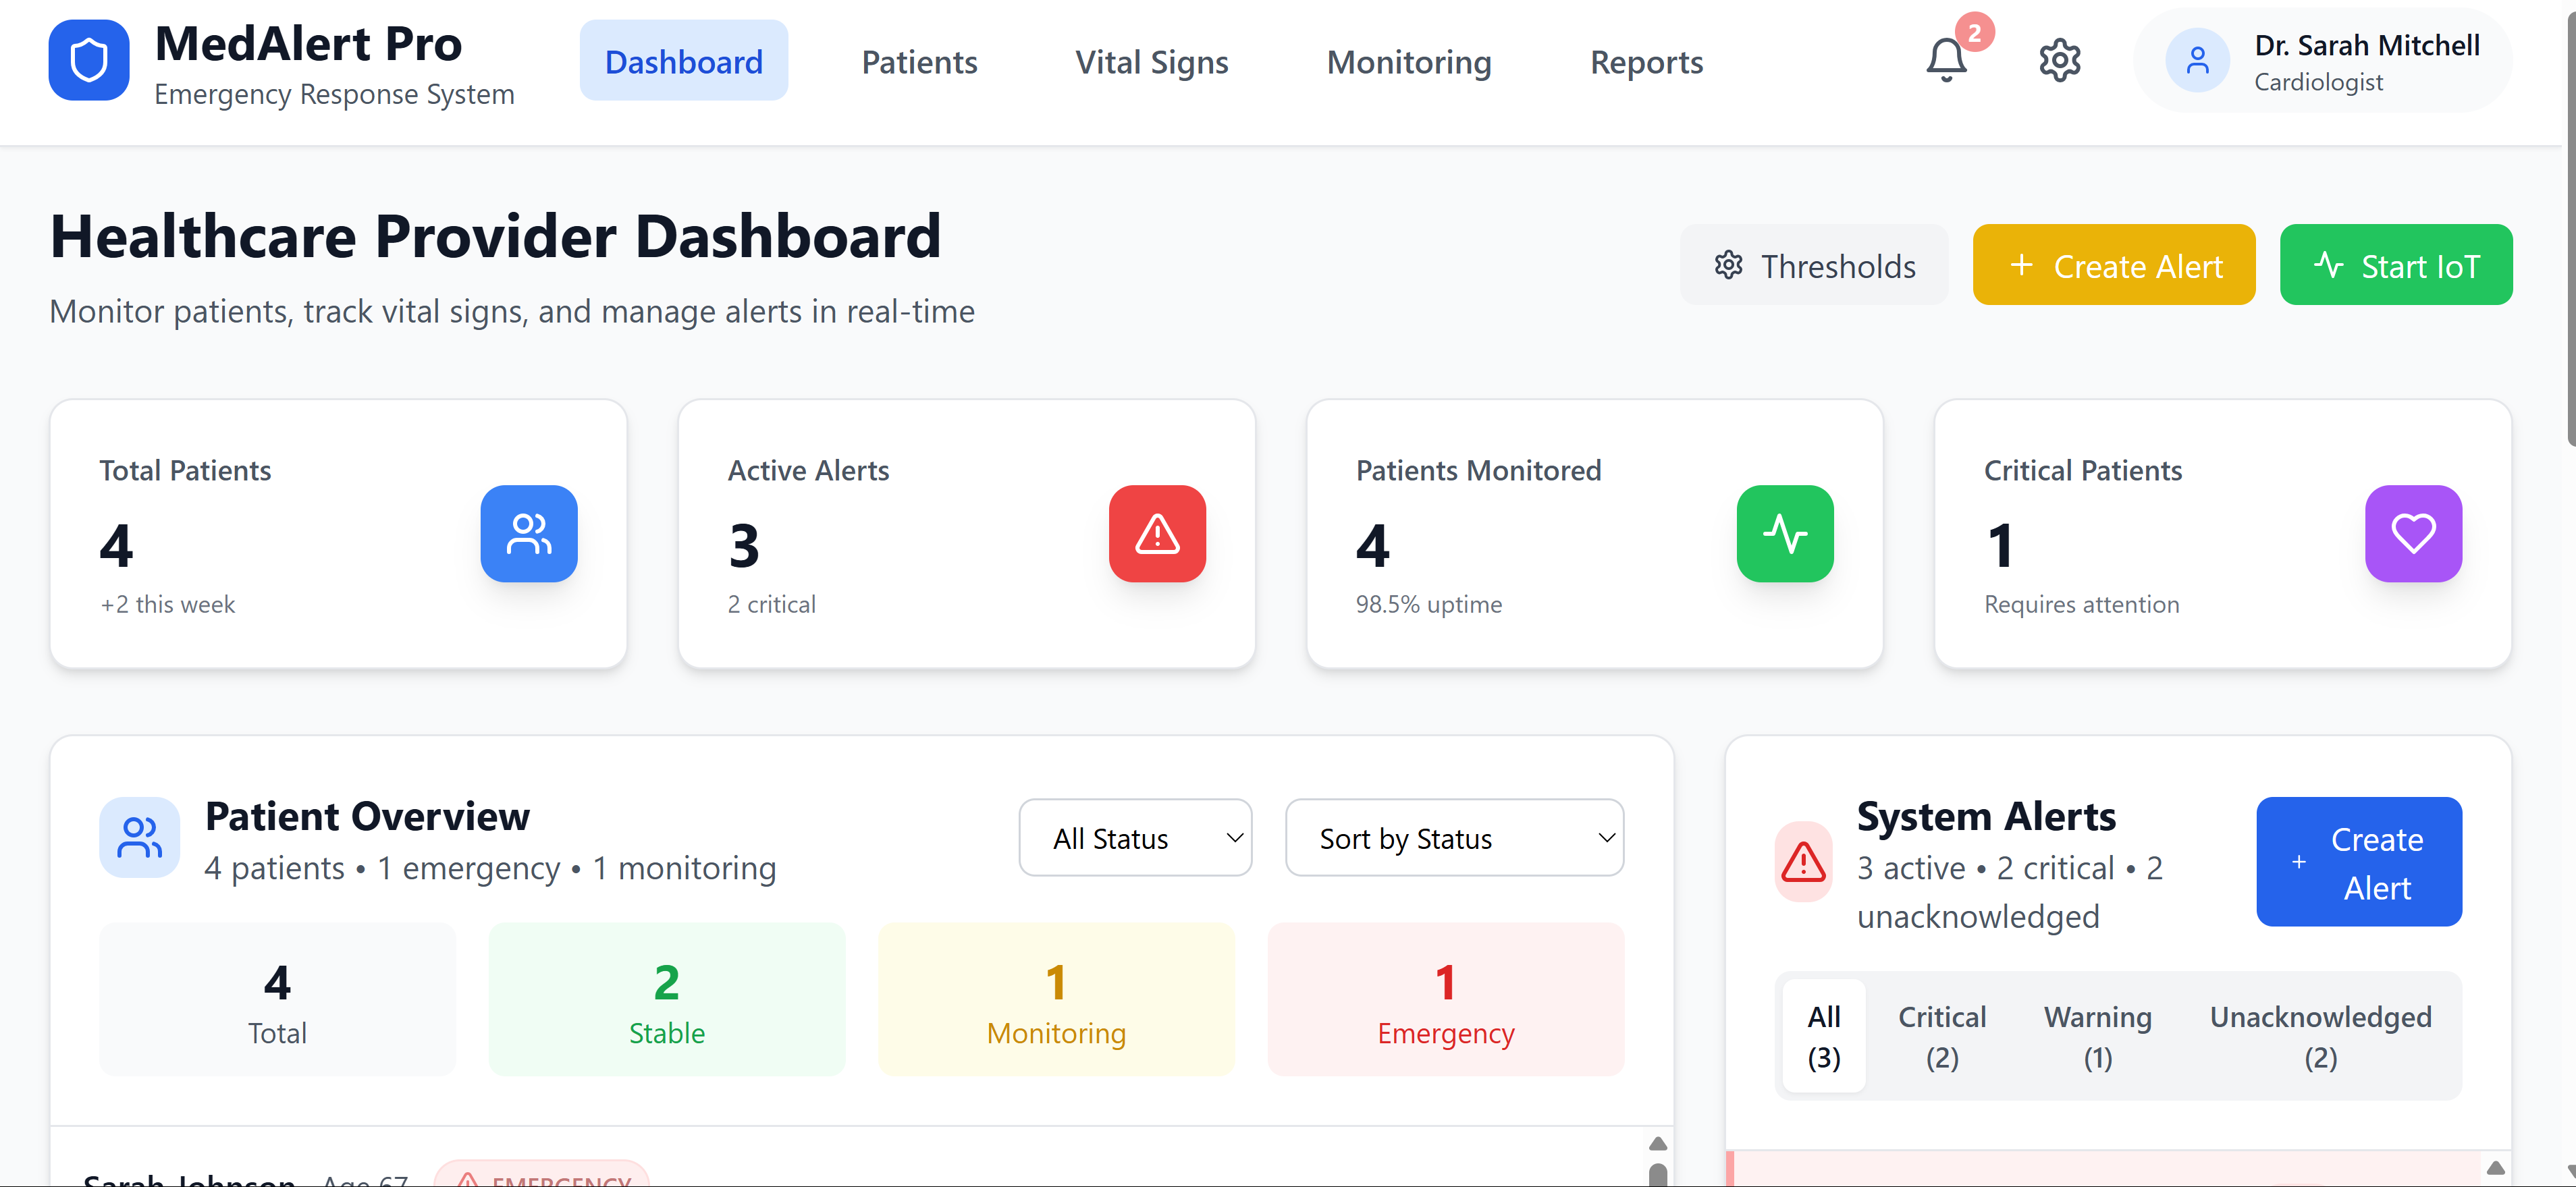
Task: Expand the Sort by Status dropdown
Action: point(1454,838)
